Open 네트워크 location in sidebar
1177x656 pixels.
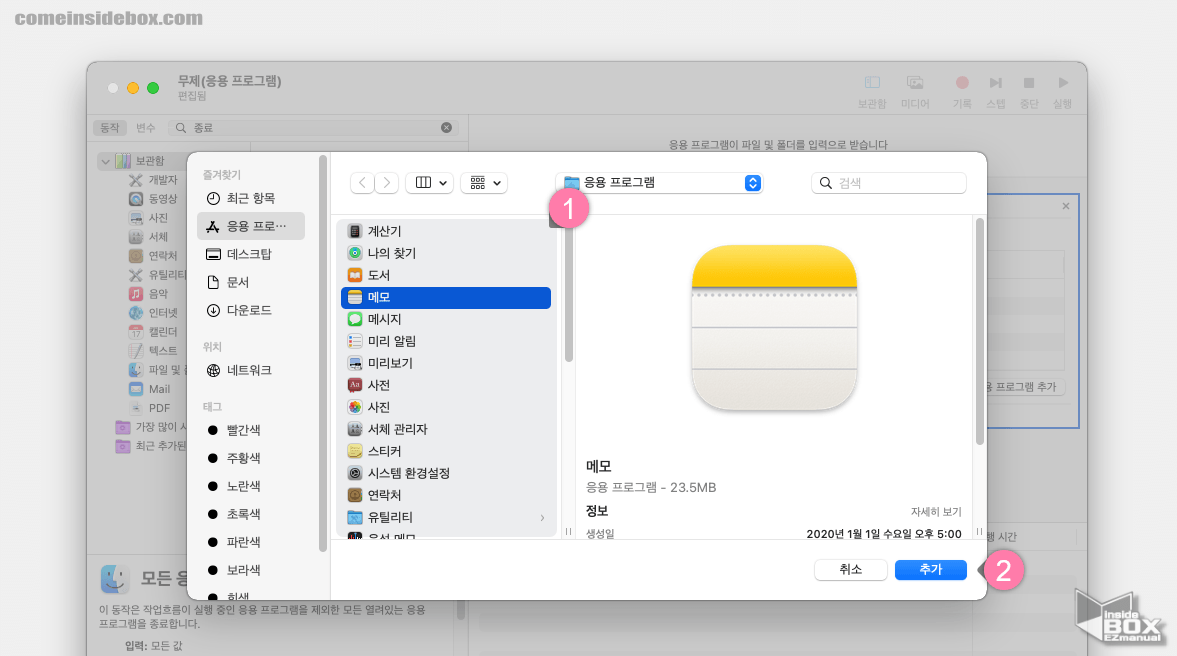tap(251, 370)
